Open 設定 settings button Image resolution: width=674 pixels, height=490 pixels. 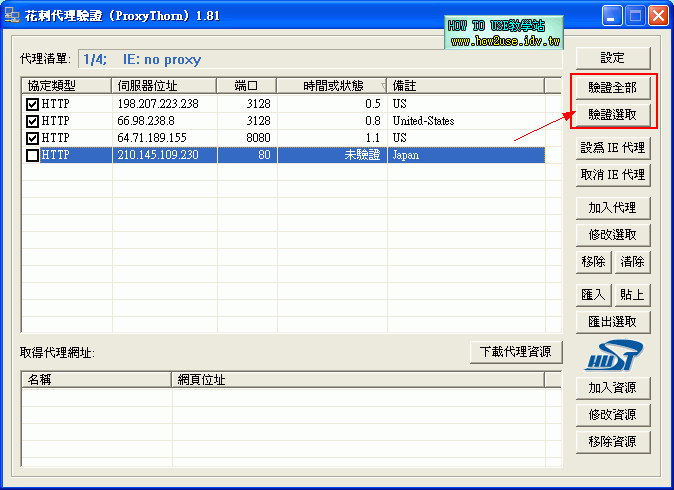coord(613,58)
